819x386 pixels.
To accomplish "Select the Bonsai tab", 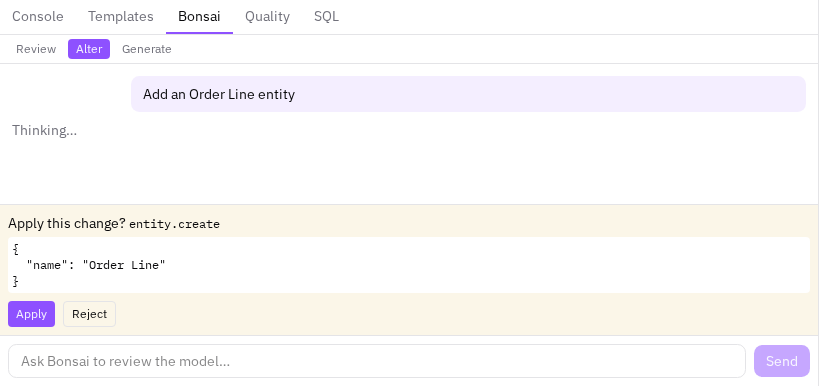I will [x=199, y=17].
